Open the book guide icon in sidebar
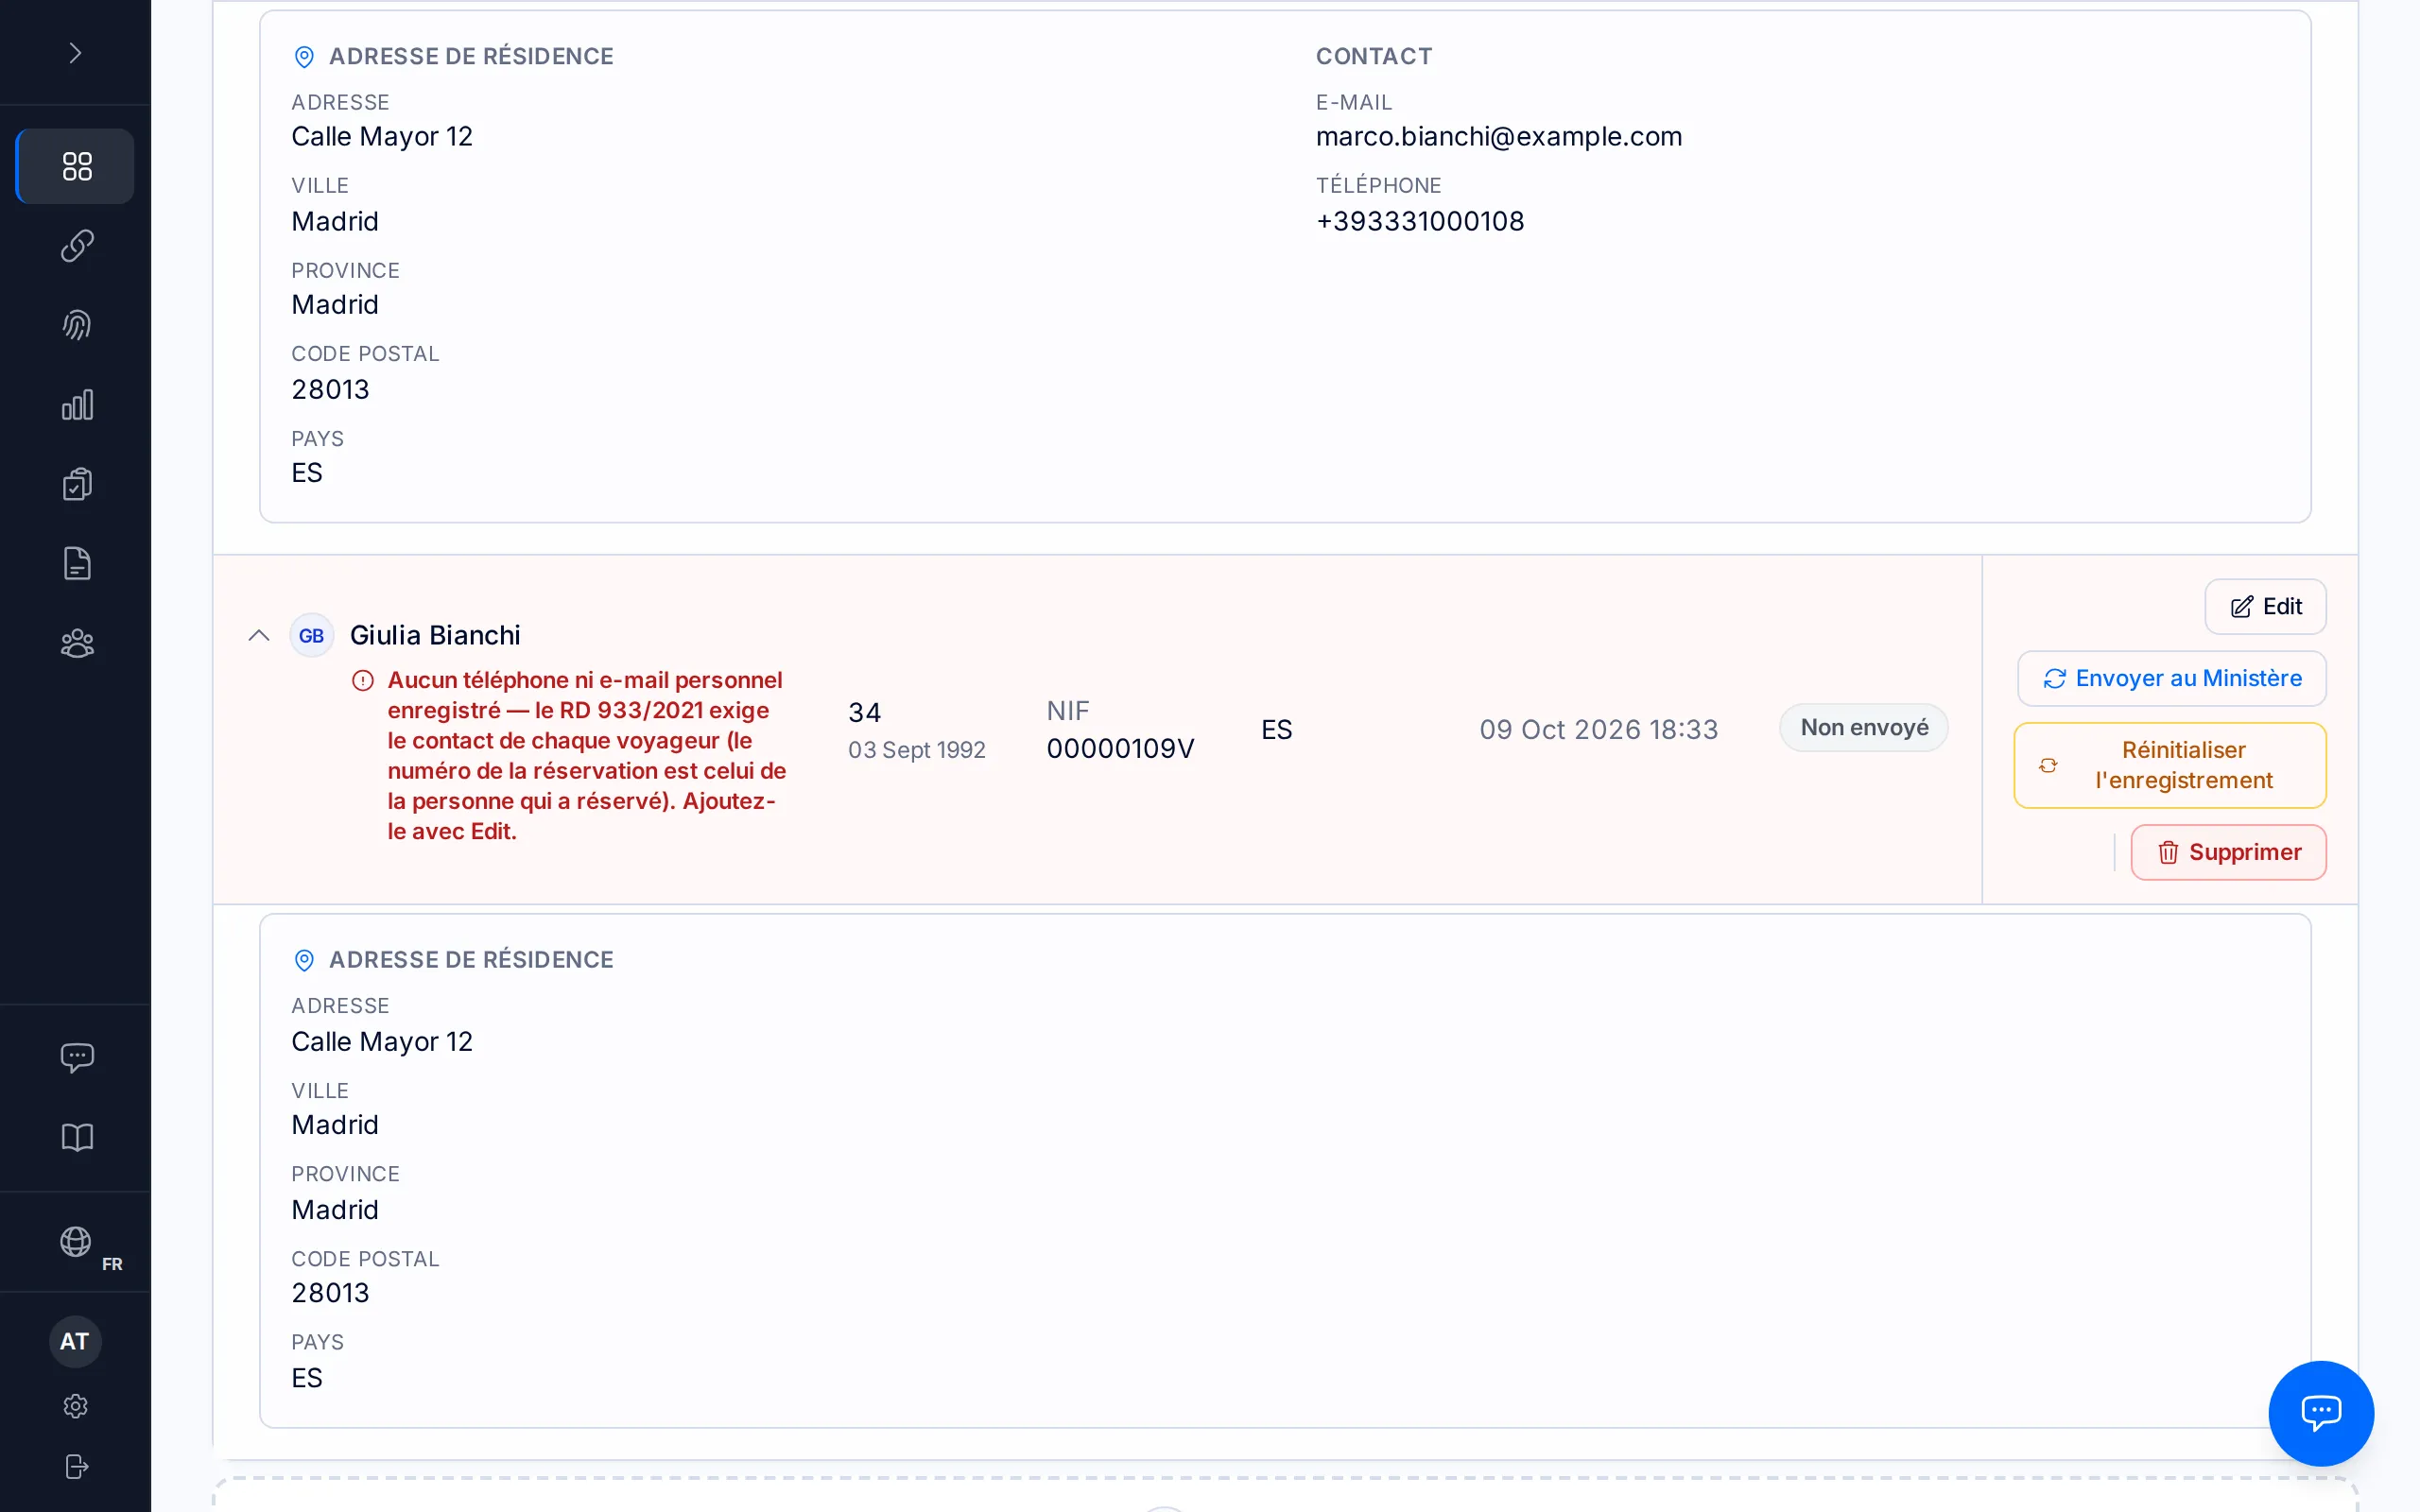This screenshot has height=1512, width=2420. point(77,1137)
